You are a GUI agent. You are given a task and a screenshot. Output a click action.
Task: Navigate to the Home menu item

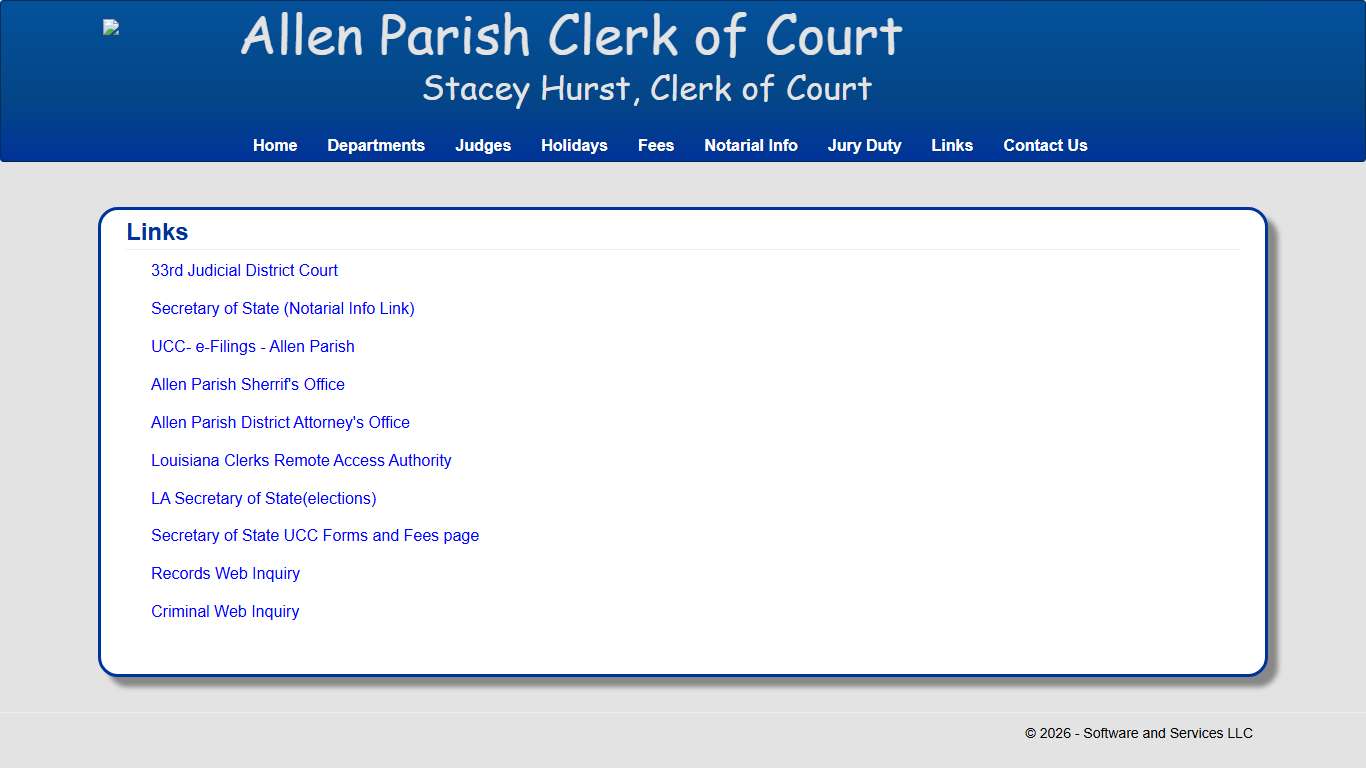point(274,145)
